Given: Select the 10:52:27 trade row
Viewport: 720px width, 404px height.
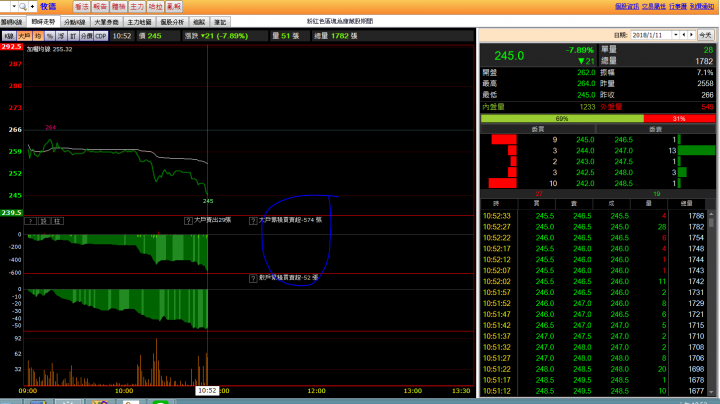Looking at the screenshot, I should [x=594, y=227].
